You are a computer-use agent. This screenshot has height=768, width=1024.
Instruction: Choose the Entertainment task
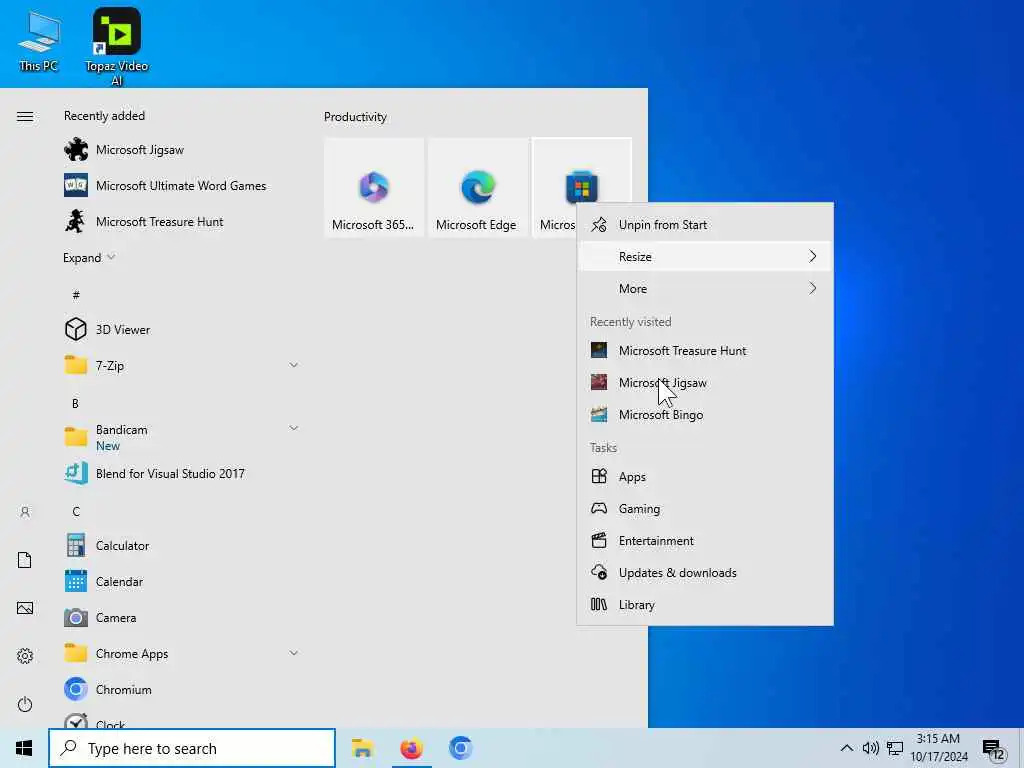[705, 541]
